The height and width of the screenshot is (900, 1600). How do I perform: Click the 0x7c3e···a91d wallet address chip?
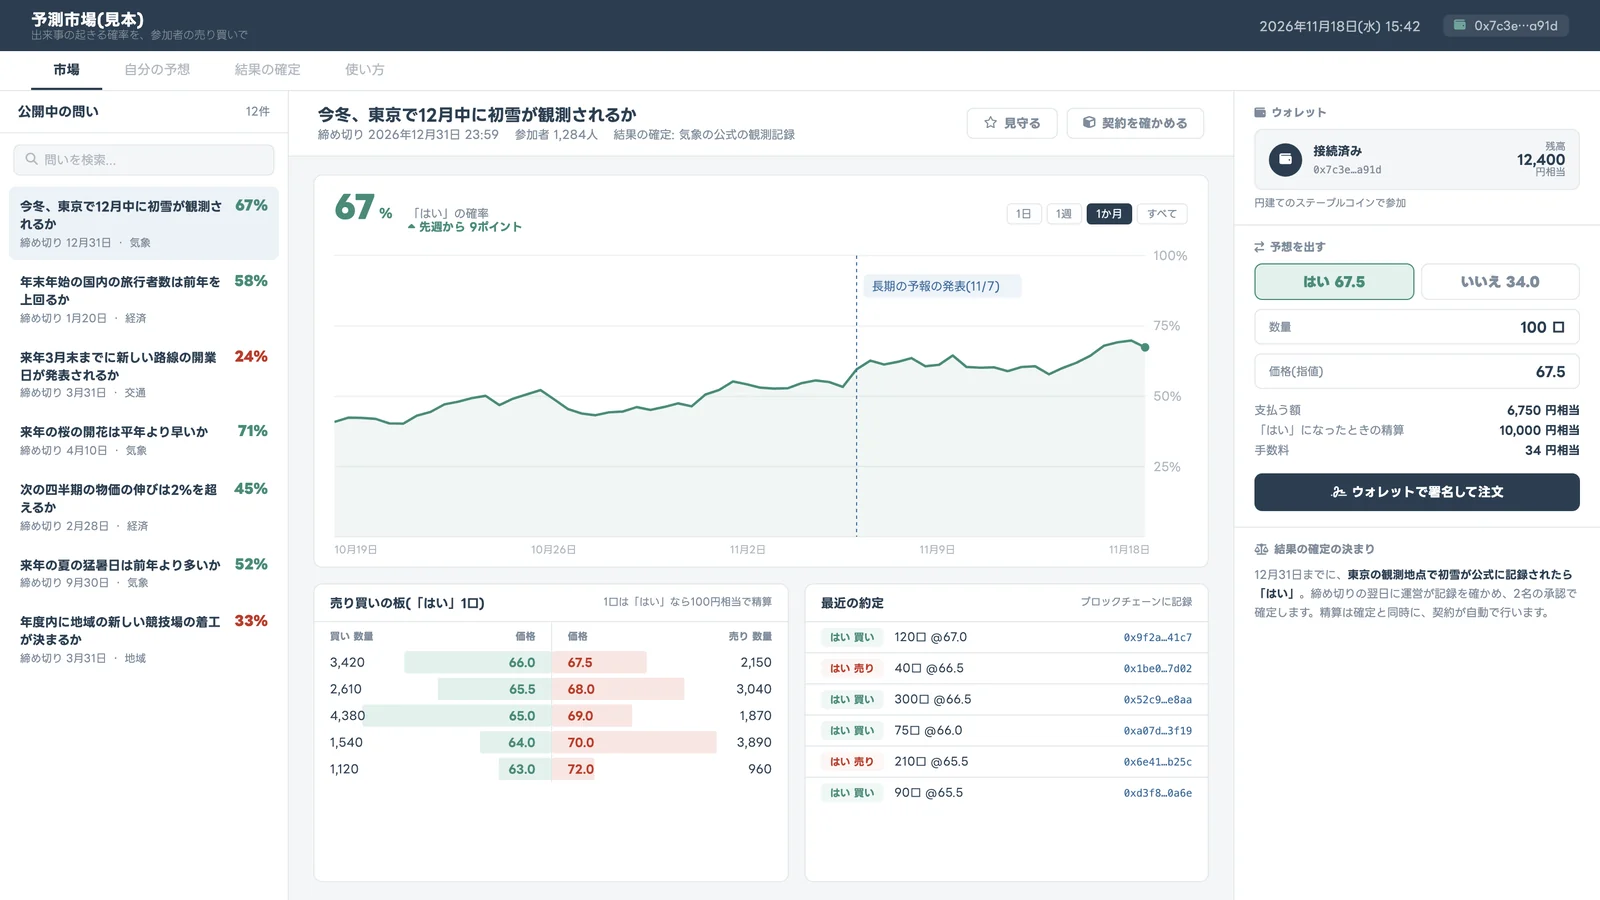tap(1506, 26)
